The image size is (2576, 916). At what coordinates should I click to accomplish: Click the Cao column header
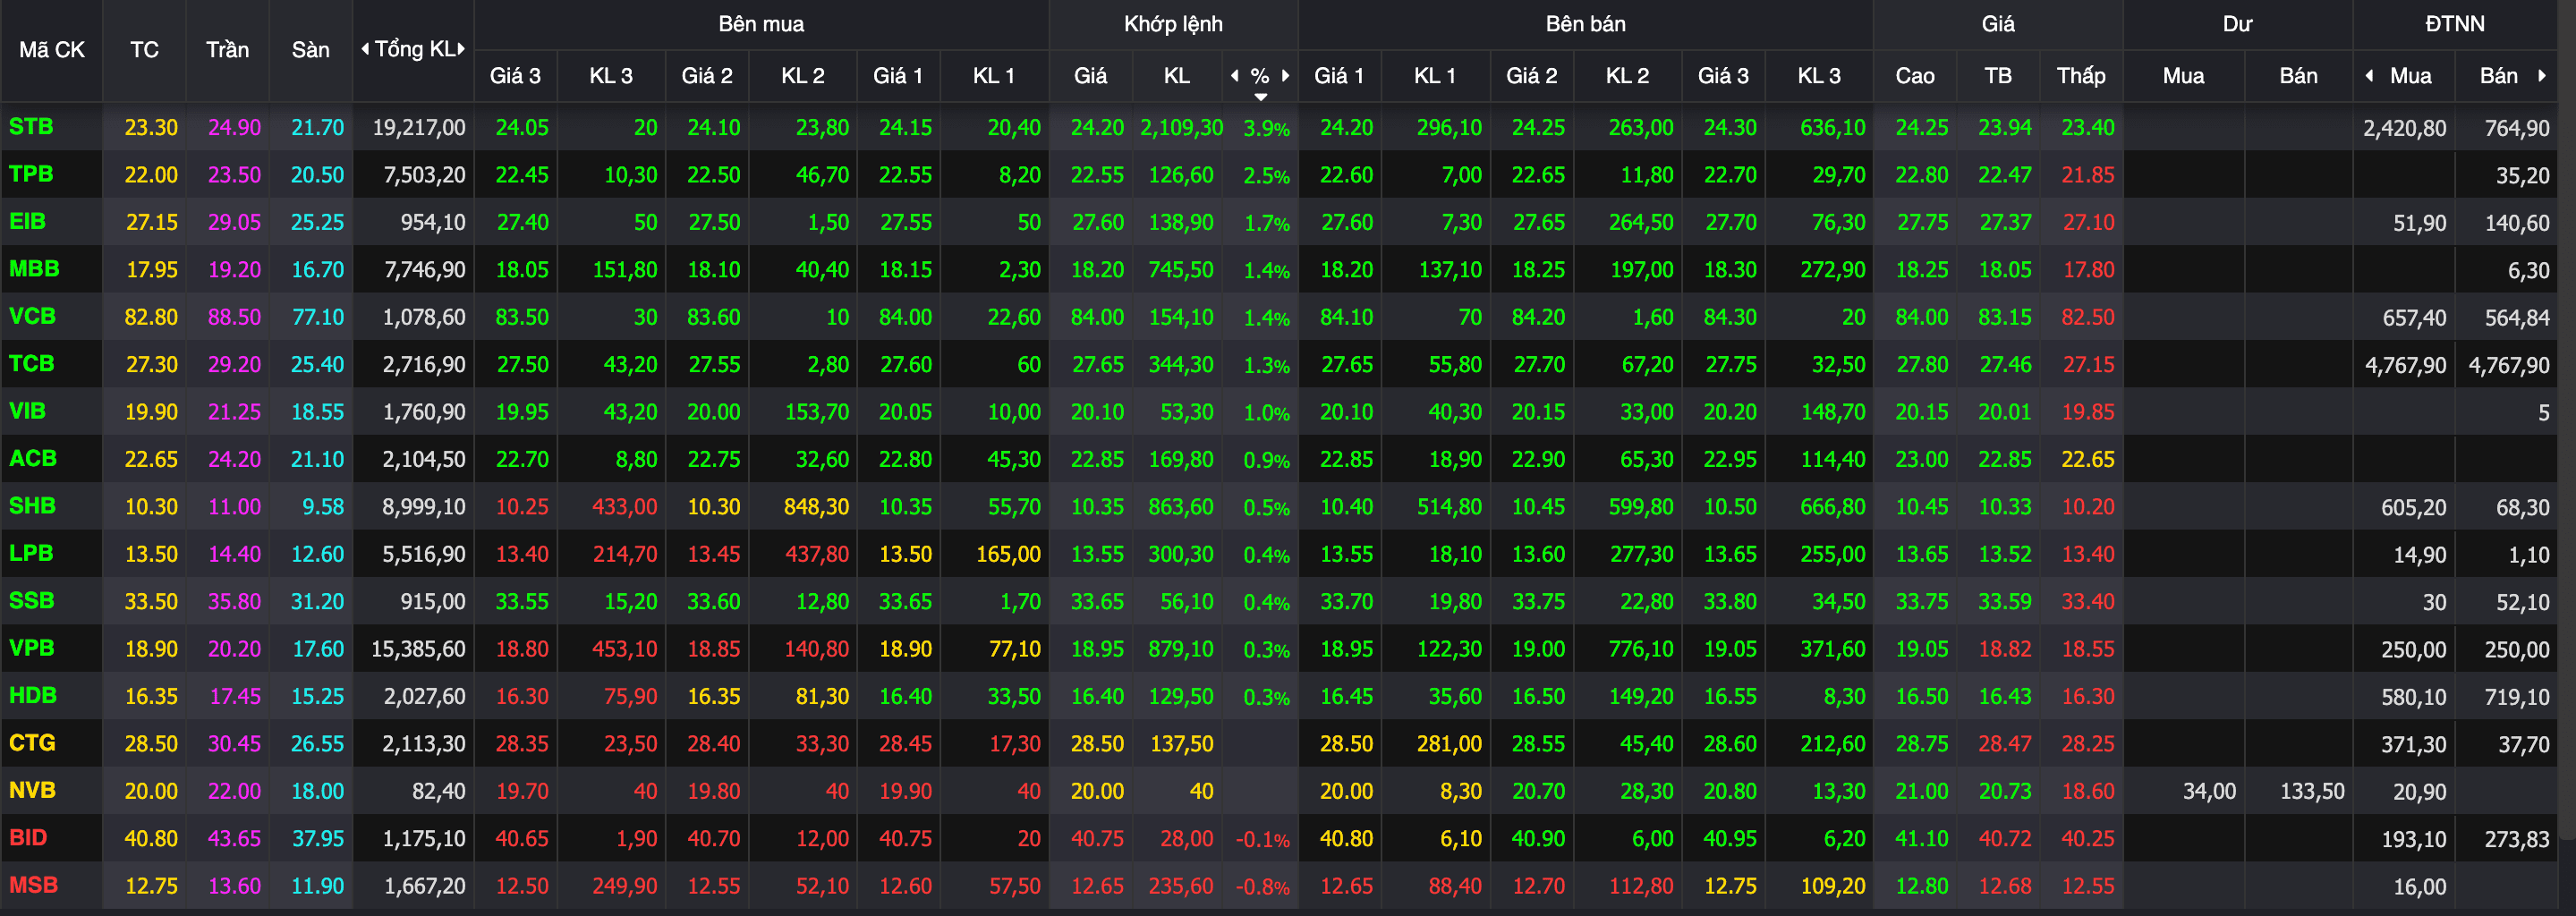pyautogui.click(x=1914, y=76)
